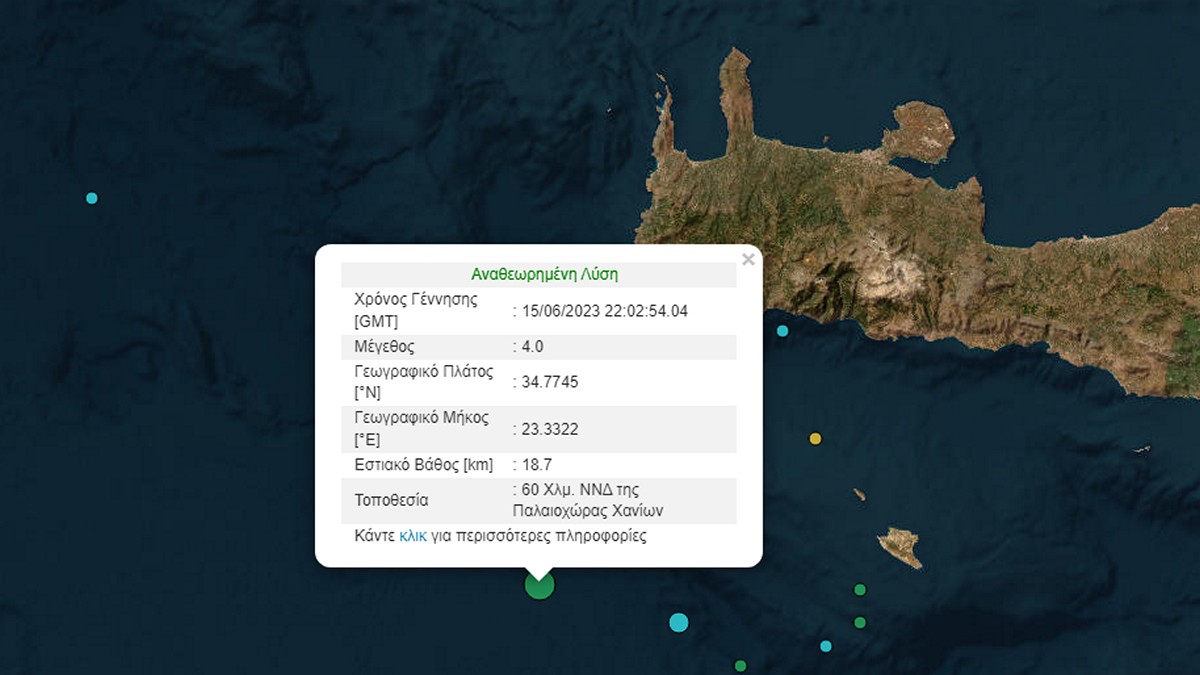Image resolution: width=1200 pixels, height=675 pixels.
Task: Click the round Akrotiri peninsula on the map
Action: [918, 130]
